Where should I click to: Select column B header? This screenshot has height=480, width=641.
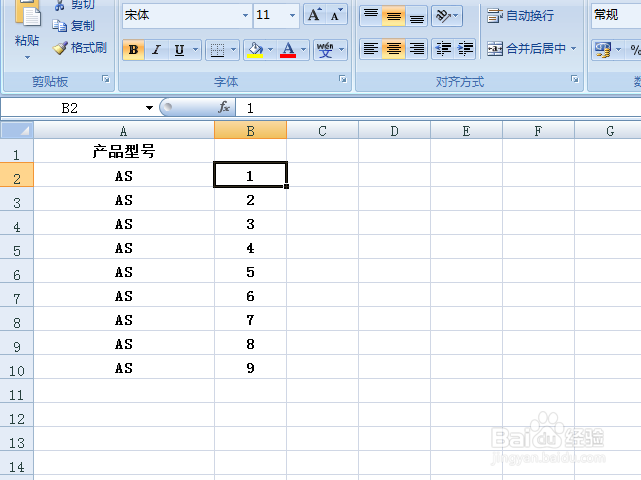251,131
